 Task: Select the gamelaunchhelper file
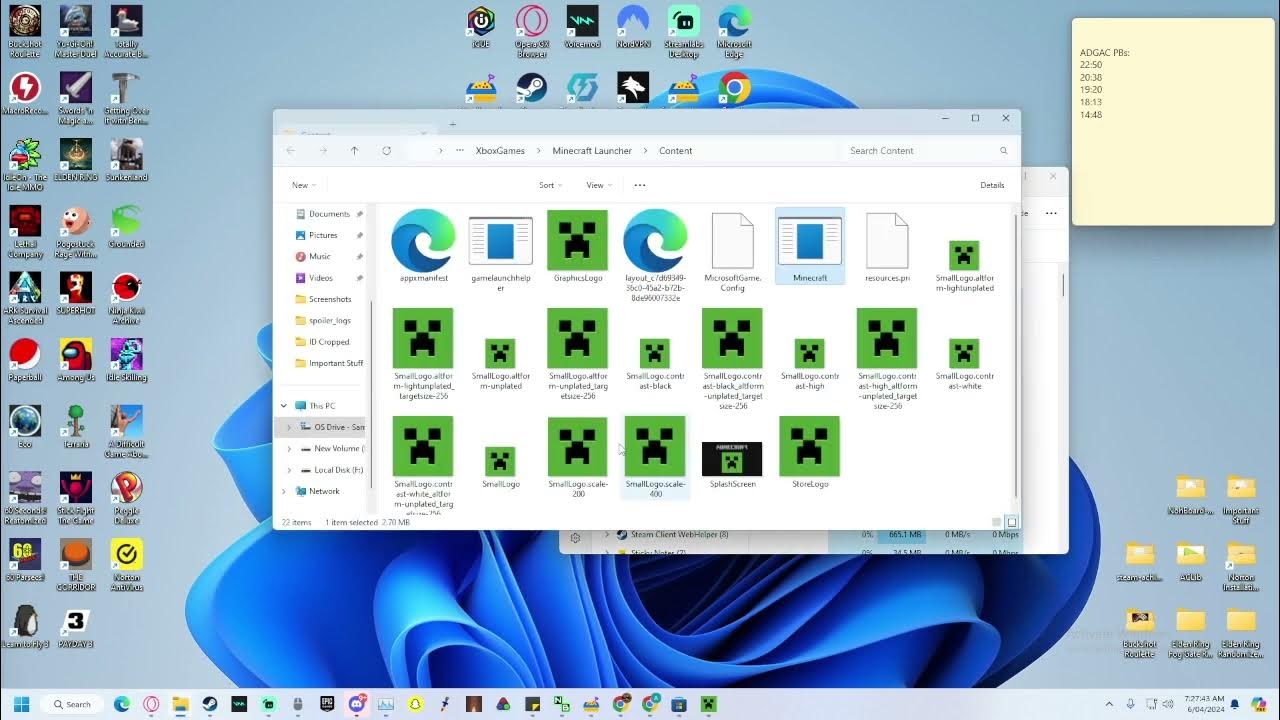pos(500,252)
